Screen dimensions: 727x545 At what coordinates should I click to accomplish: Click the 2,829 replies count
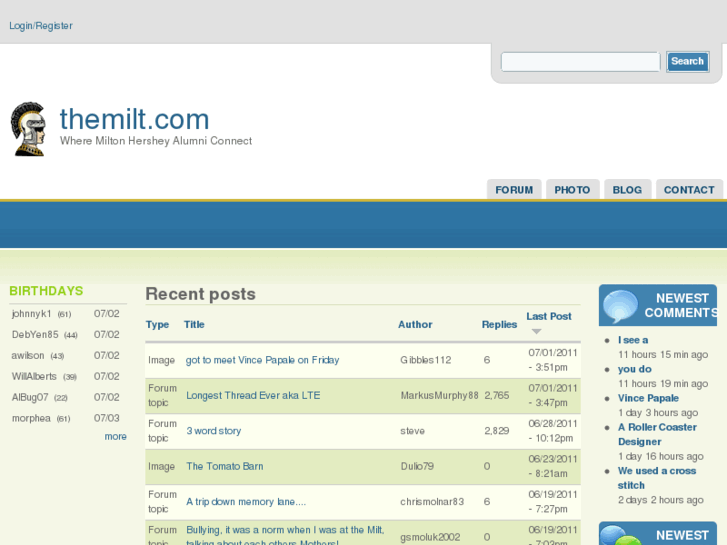tap(497, 431)
